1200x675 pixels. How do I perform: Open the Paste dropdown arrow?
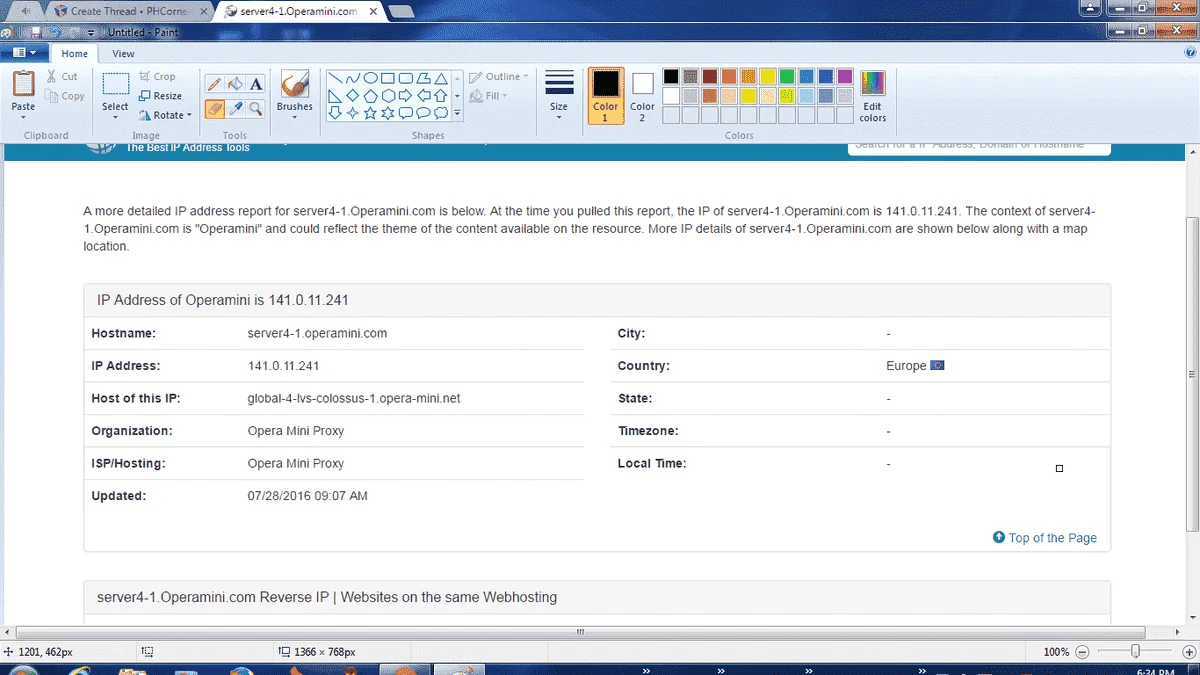pyautogui.click(x=23, y=117)
